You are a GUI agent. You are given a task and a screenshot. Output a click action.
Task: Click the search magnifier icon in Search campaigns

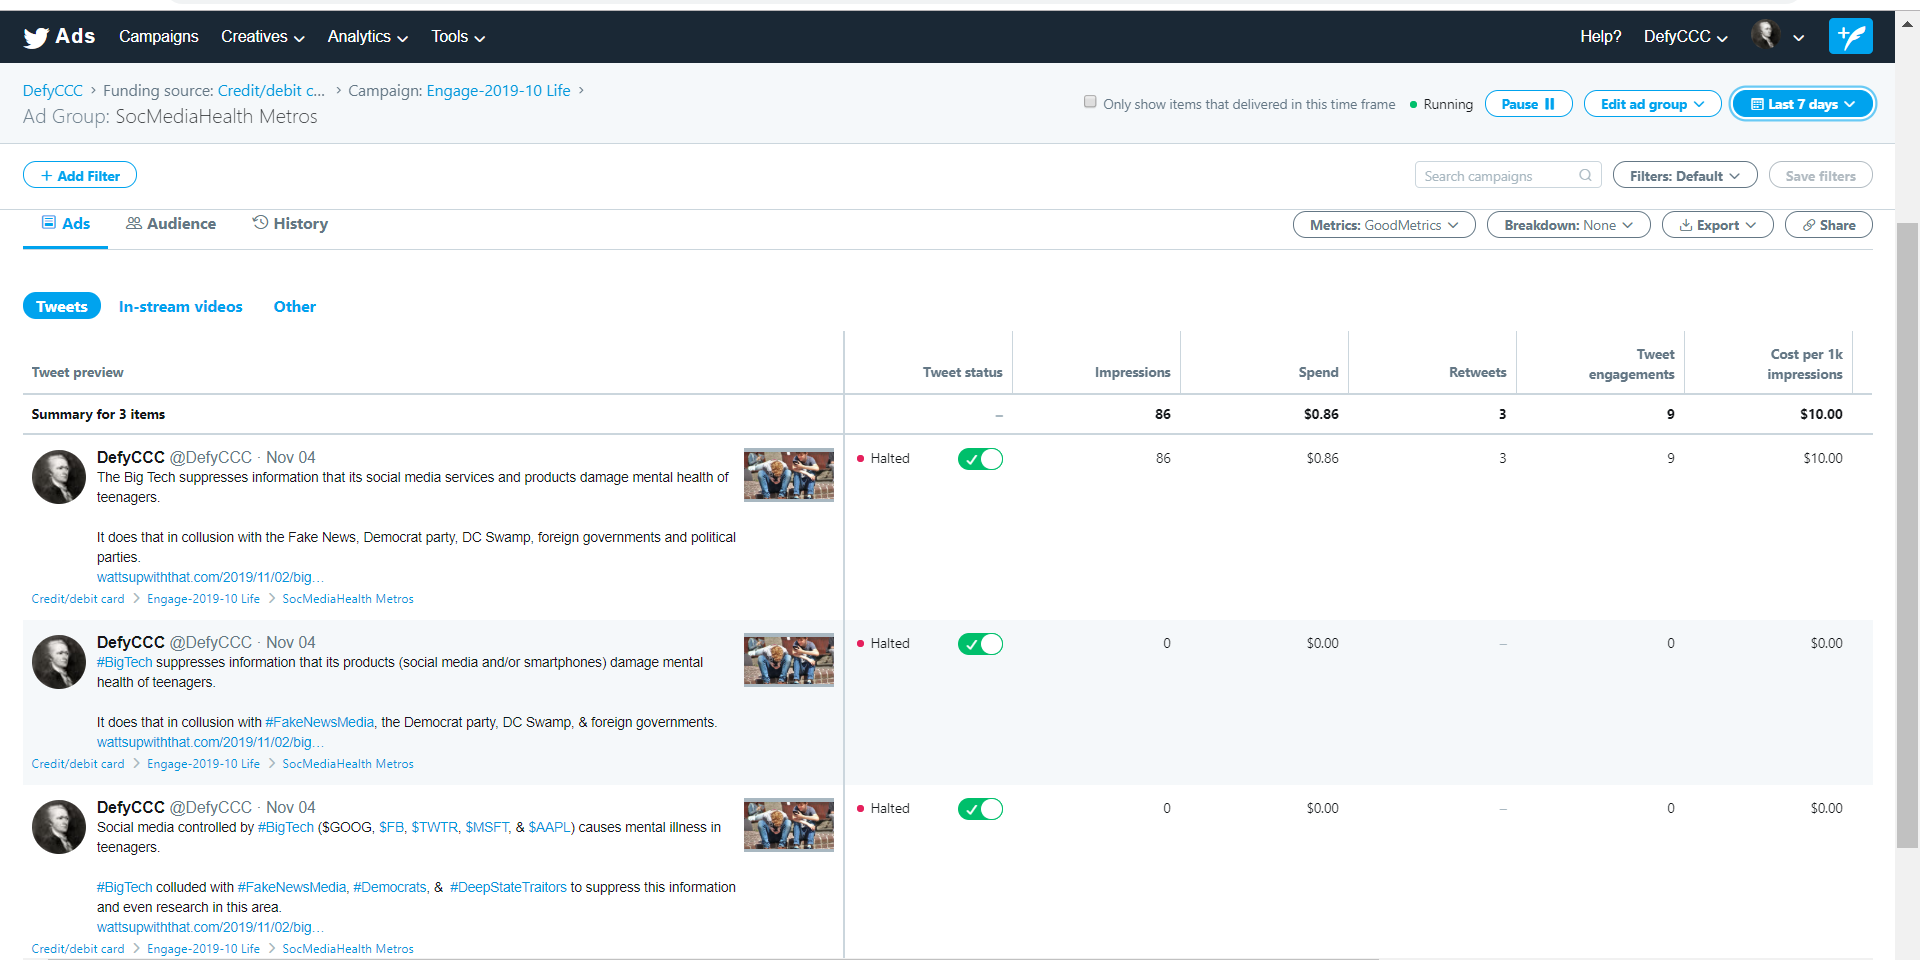click(x=1585, y=175)
